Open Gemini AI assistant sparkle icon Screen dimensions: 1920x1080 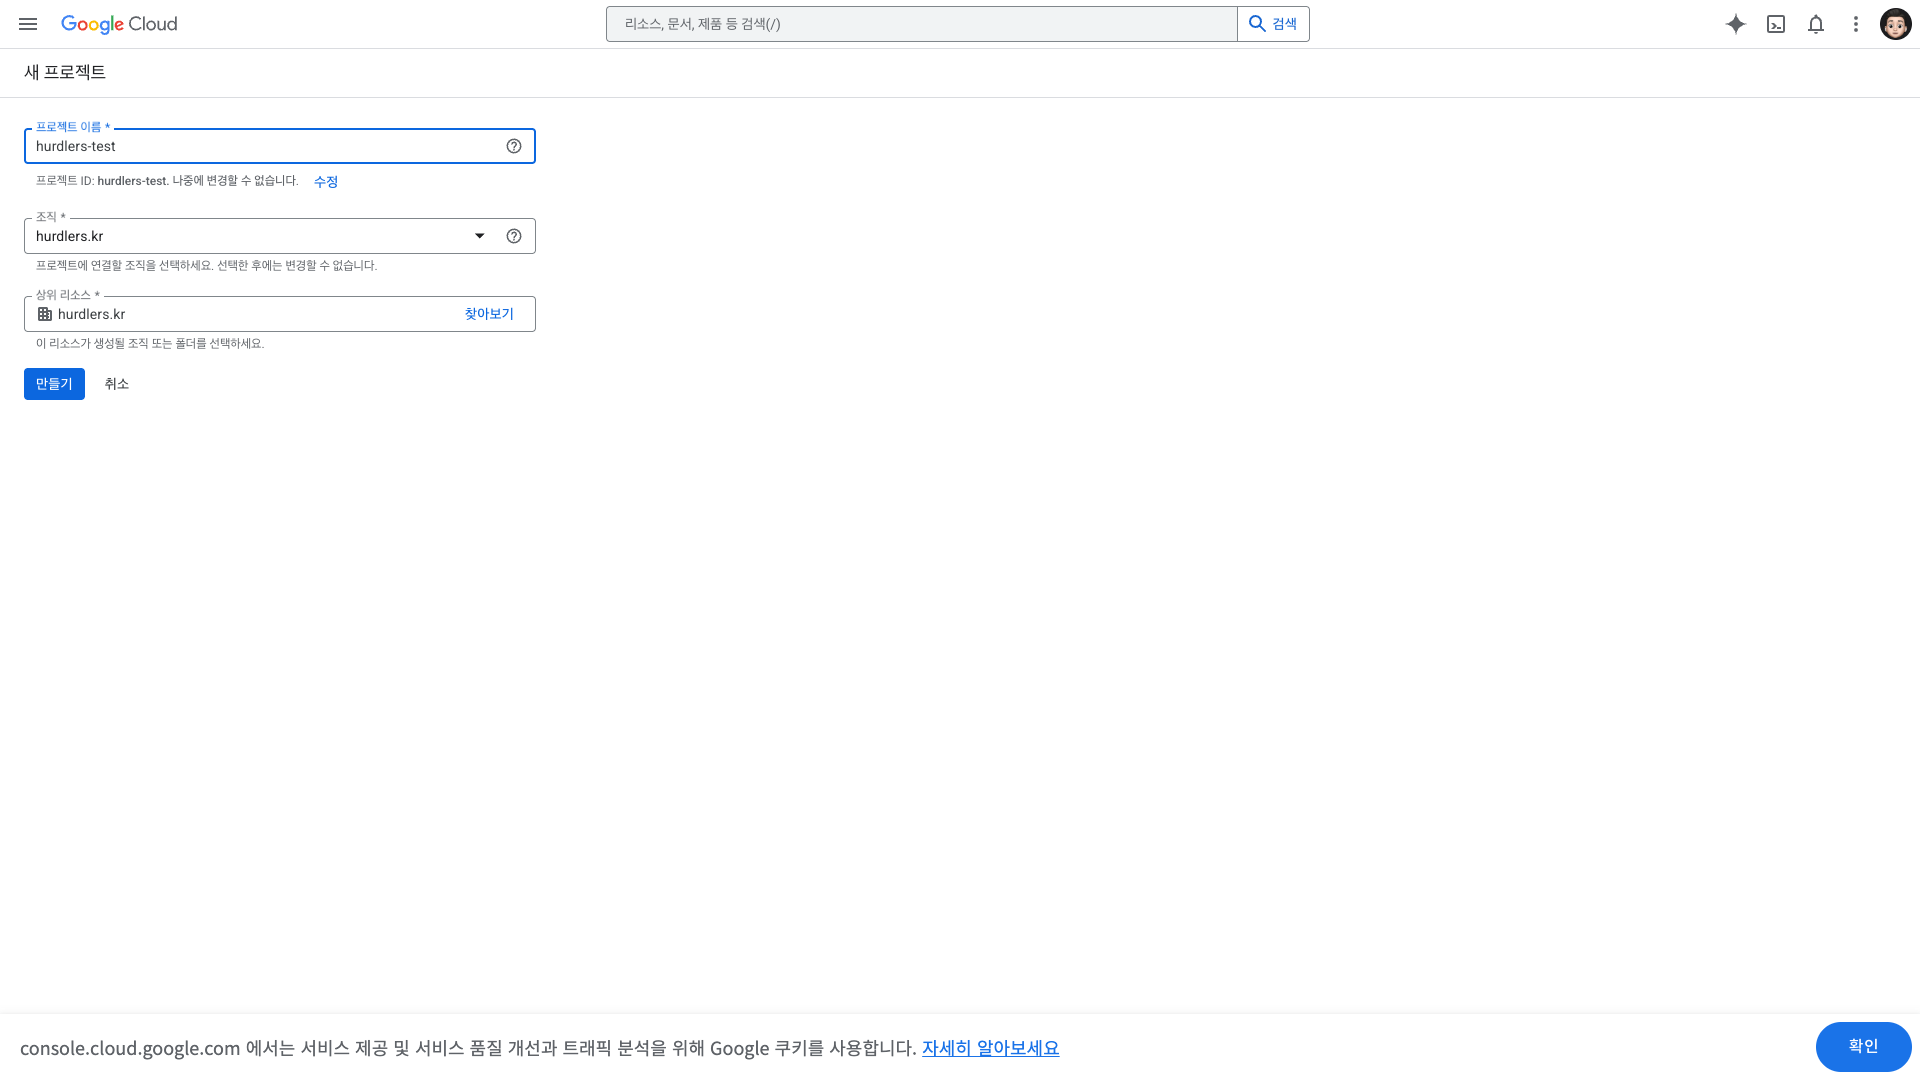point(1736,24)
